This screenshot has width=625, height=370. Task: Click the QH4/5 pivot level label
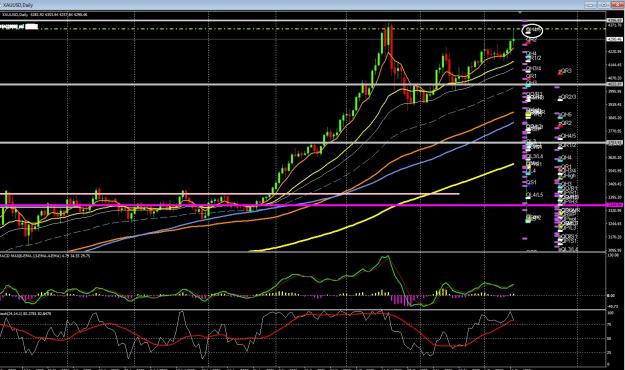tap(568, 136)
